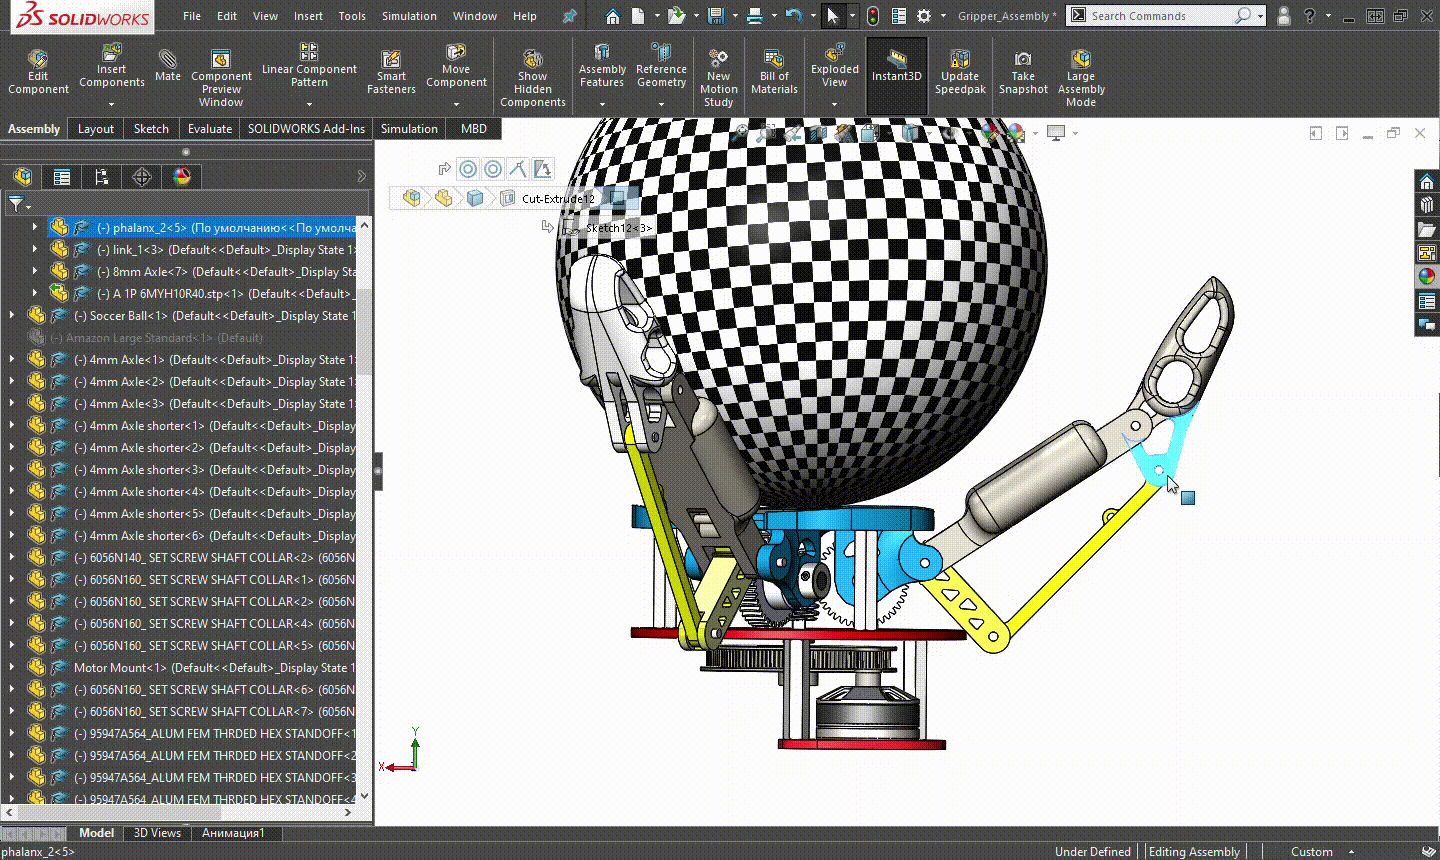Open the File menu

[x=192, y=16]
